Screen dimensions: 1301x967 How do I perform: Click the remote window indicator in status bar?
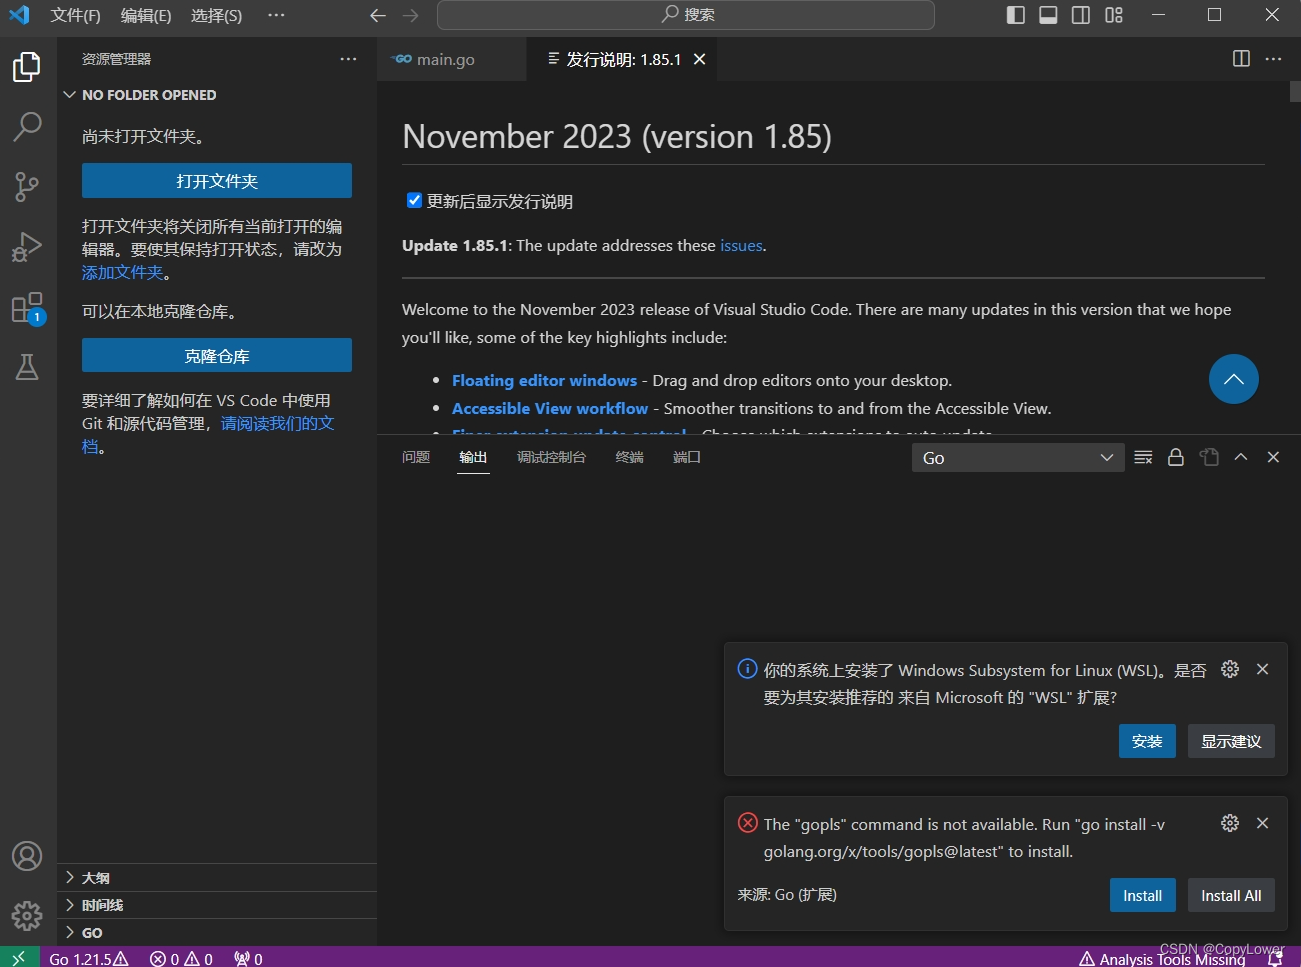[x=19, y=958]
